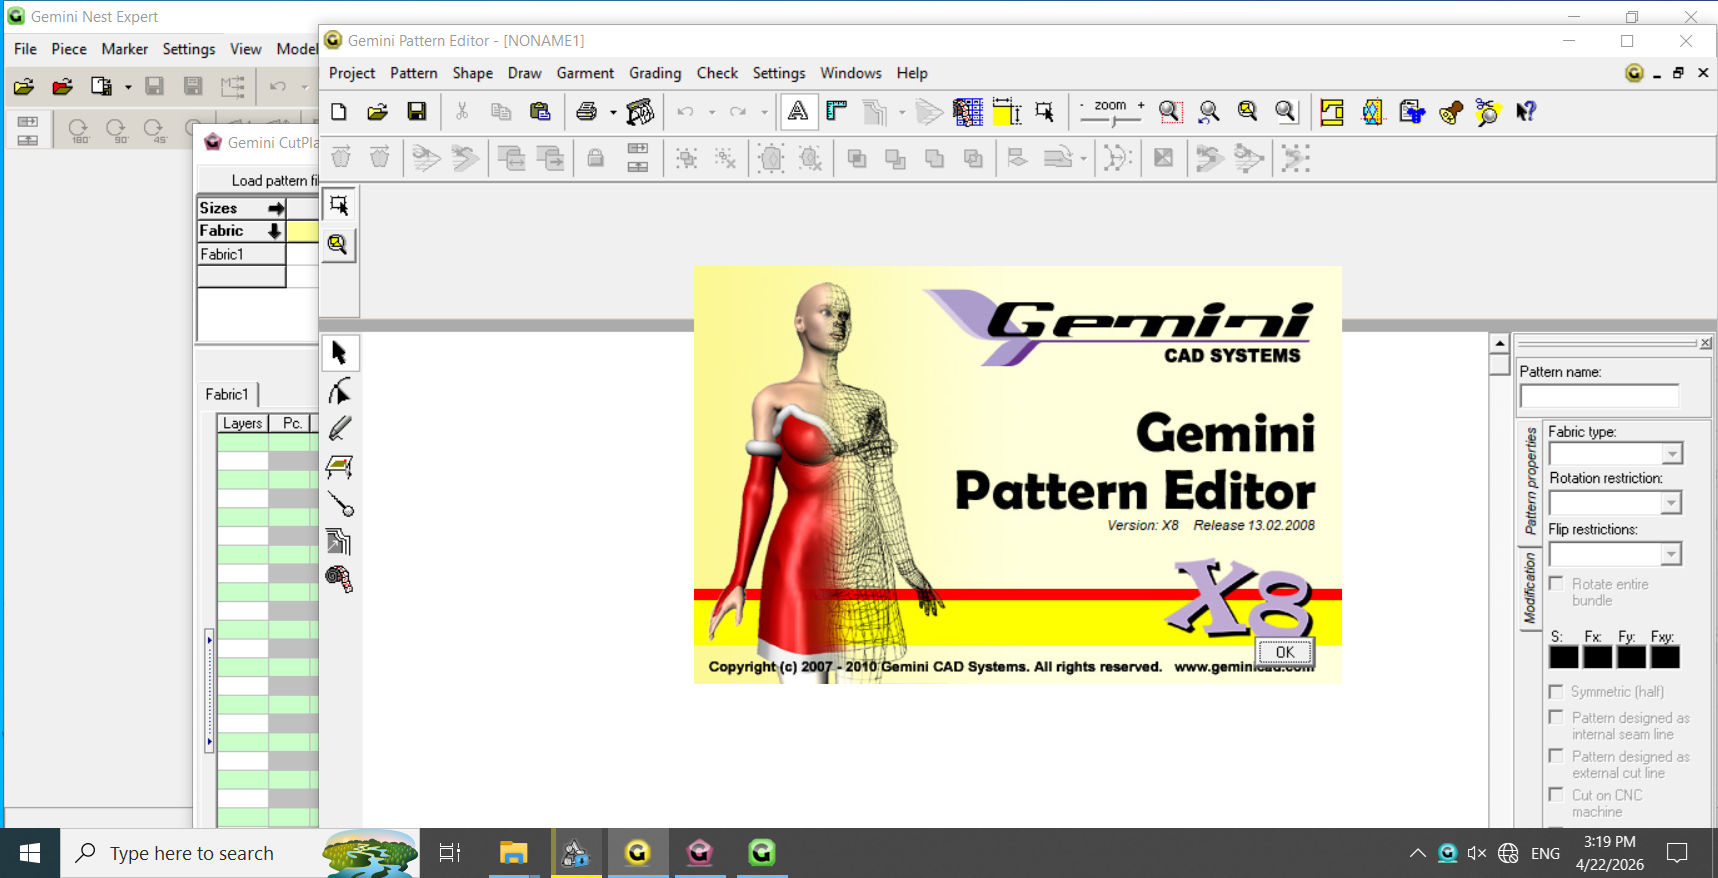Enable Cut on CNC machine checkbox
Viewport: 1718px width, 878px height.
pyautogui.click(x=1556, y=794)
